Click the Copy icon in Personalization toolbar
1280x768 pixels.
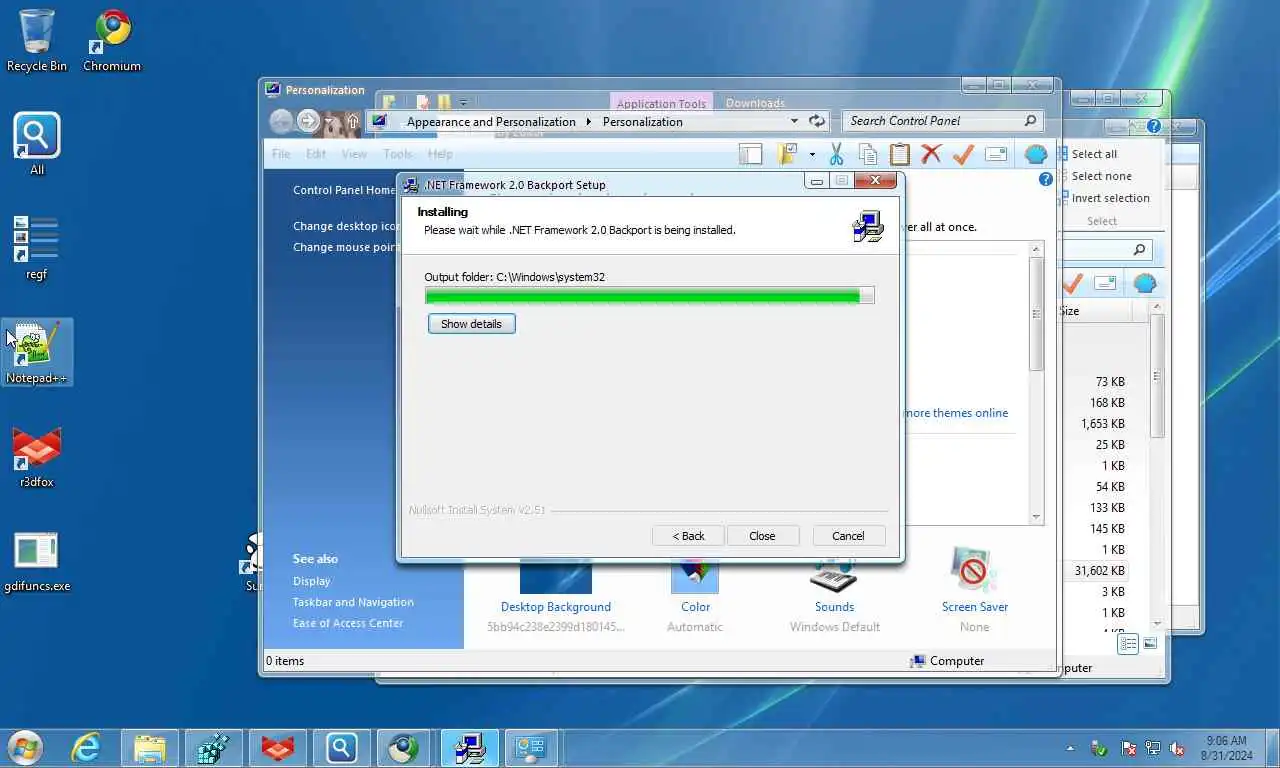[868, 154]
